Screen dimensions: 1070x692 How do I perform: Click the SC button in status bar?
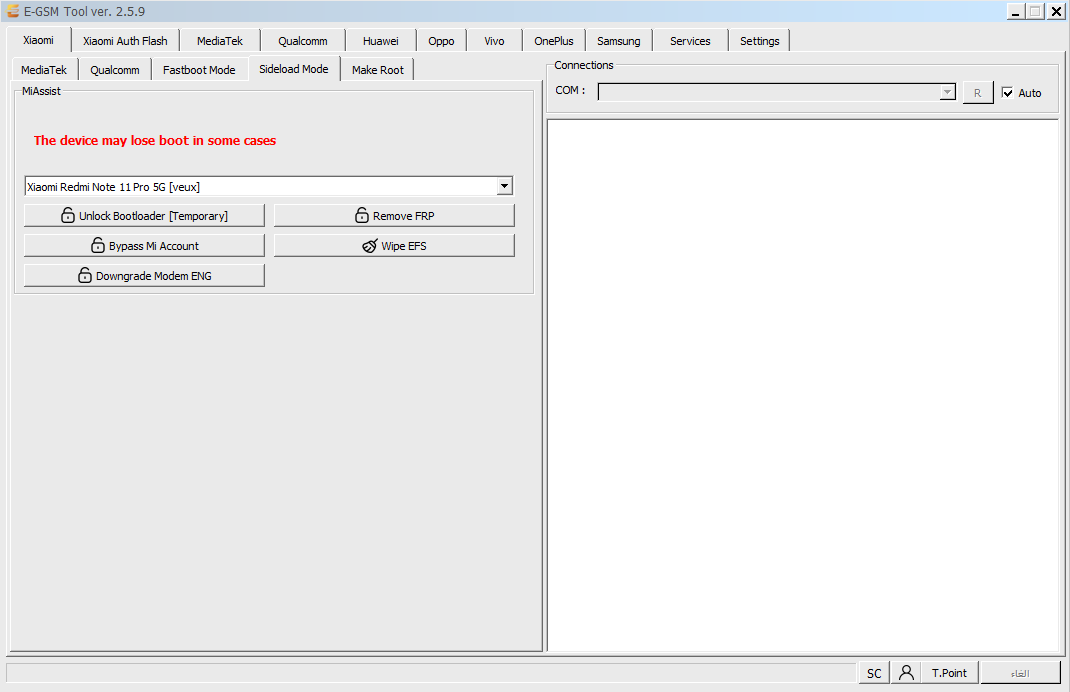(874, 673)
